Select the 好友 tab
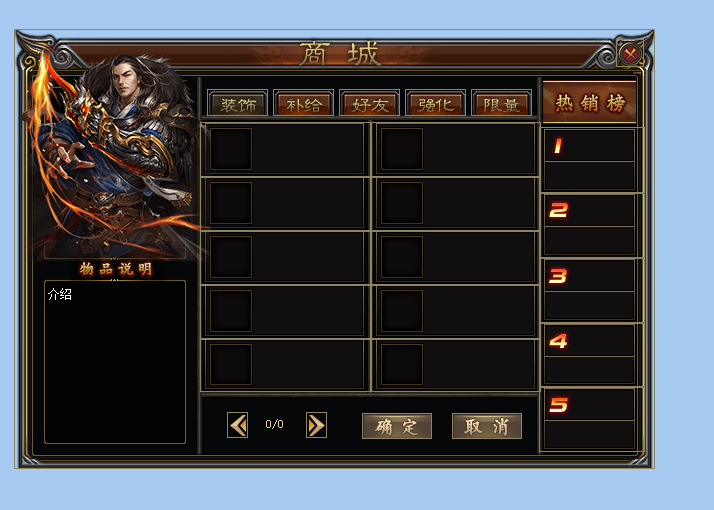Viewport: 714px width, 510px height. (x=370, y=103)
